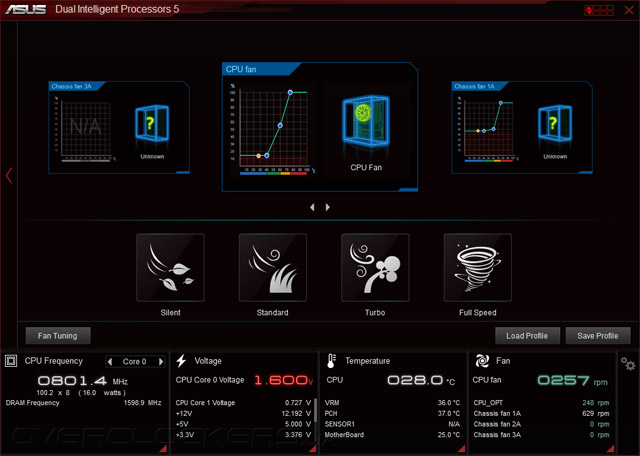Show previous fan card with left arrow
640x456 pixels.
(312, 207)
